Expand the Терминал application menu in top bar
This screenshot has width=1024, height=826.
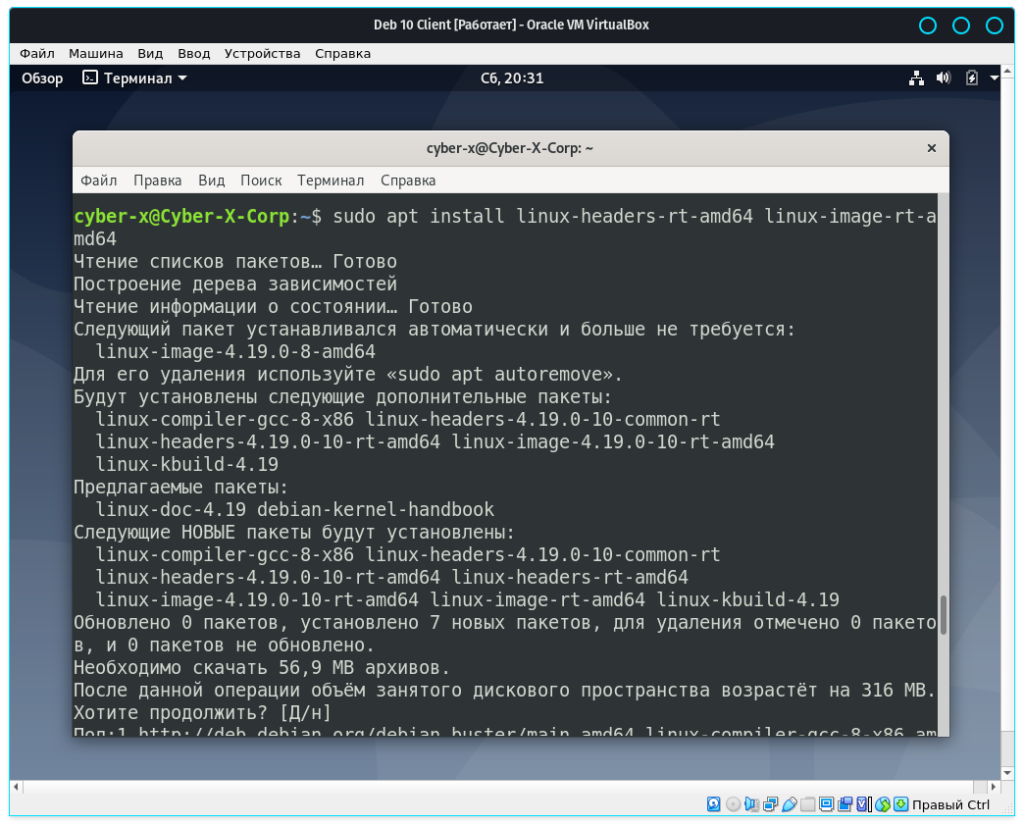(134, 78)
